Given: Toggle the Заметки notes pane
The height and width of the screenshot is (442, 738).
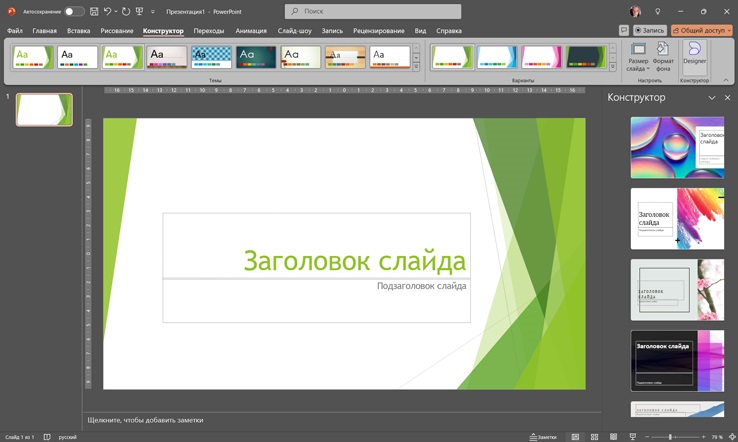Looking at the screenshot, I should [x=543, y=437].
